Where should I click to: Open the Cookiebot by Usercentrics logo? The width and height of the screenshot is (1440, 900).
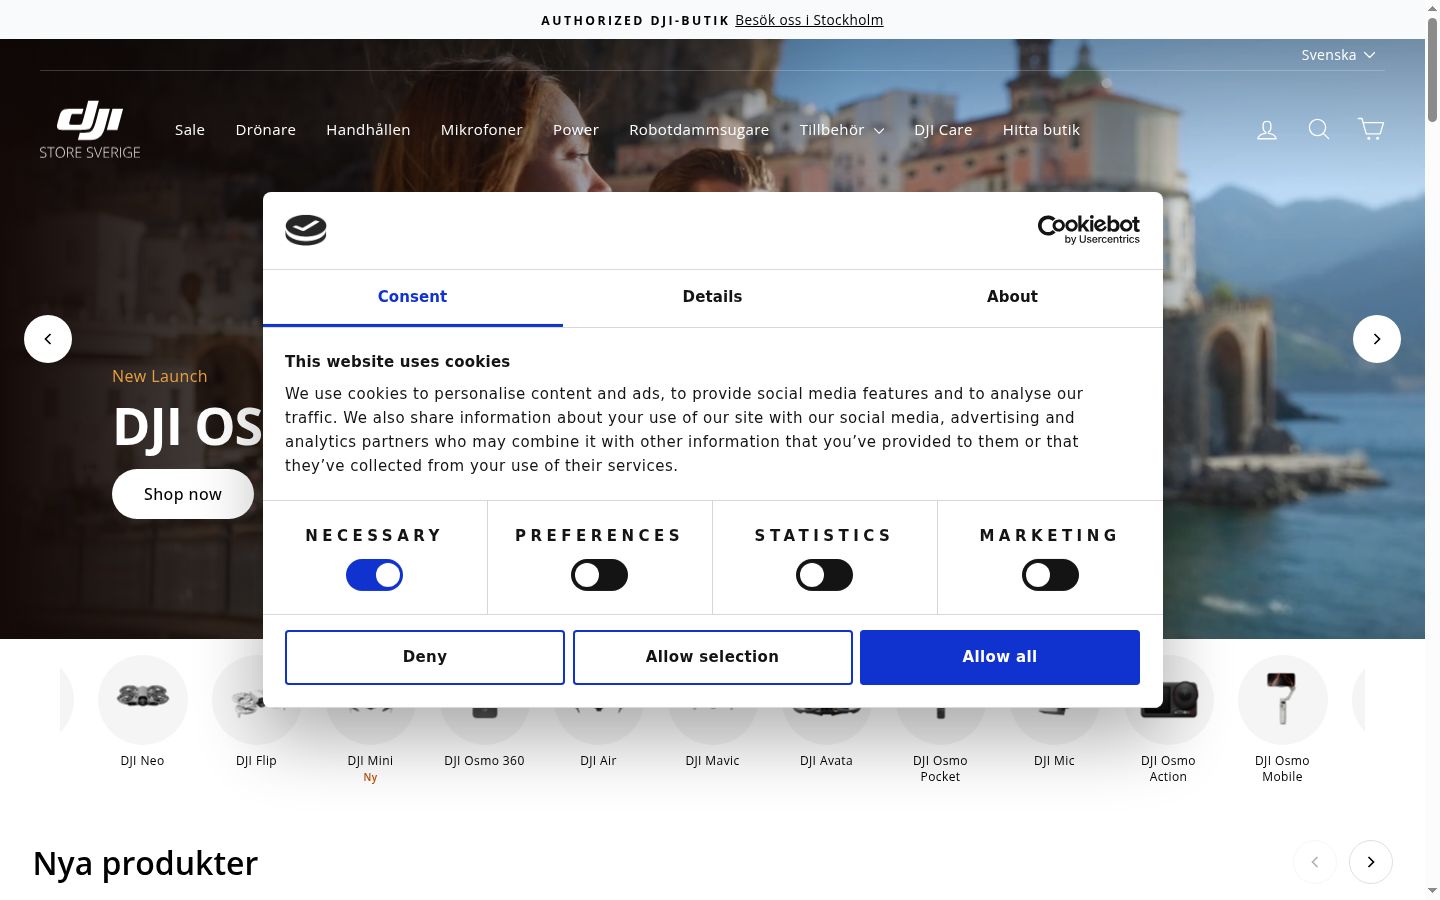click(x=1089, y=230)
